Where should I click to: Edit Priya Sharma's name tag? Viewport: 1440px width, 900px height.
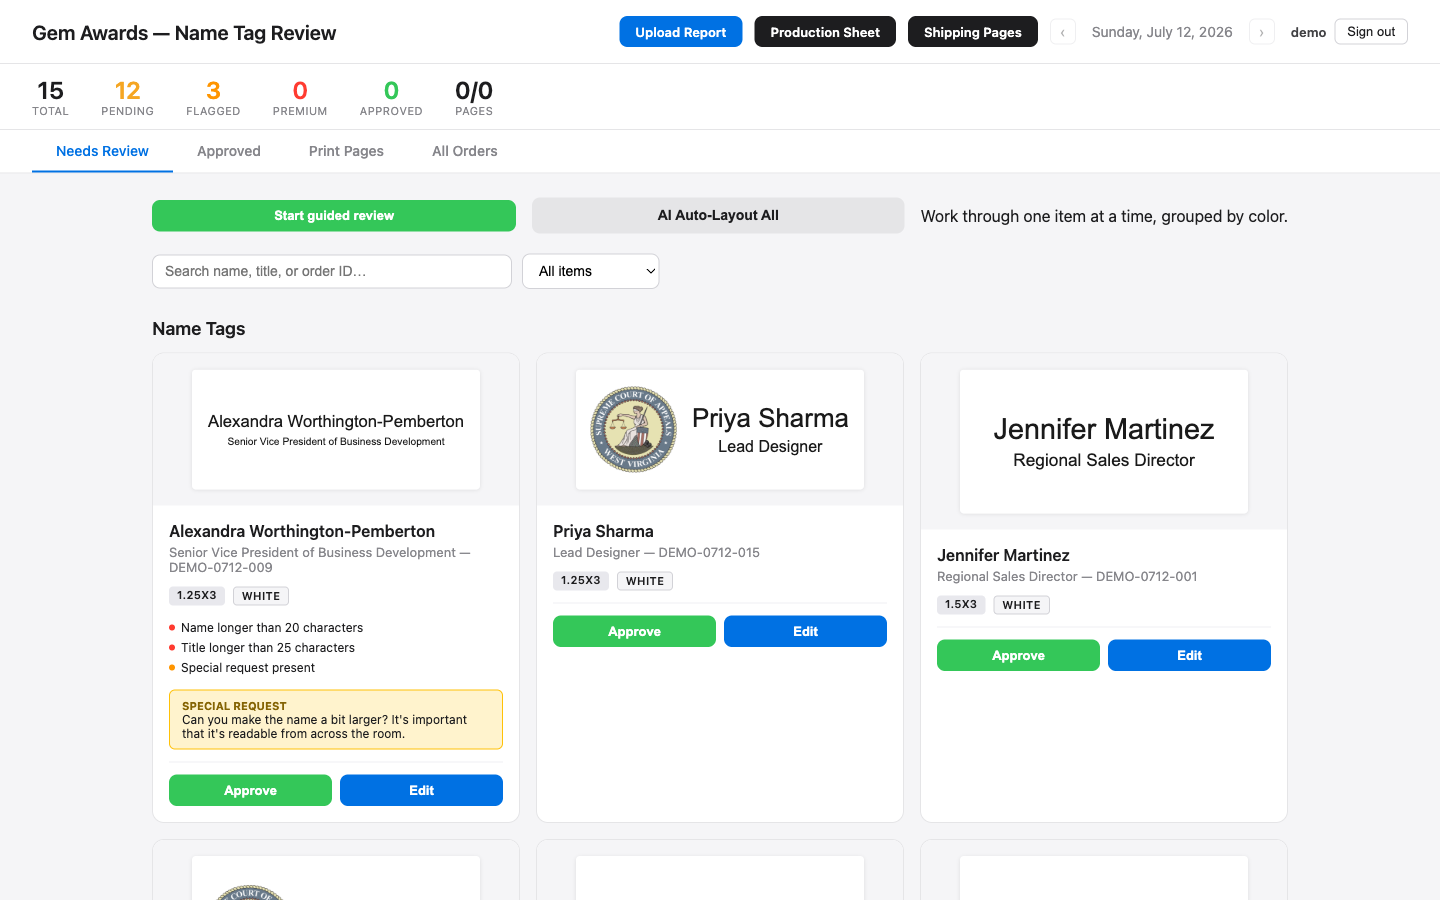pos(805,631)
